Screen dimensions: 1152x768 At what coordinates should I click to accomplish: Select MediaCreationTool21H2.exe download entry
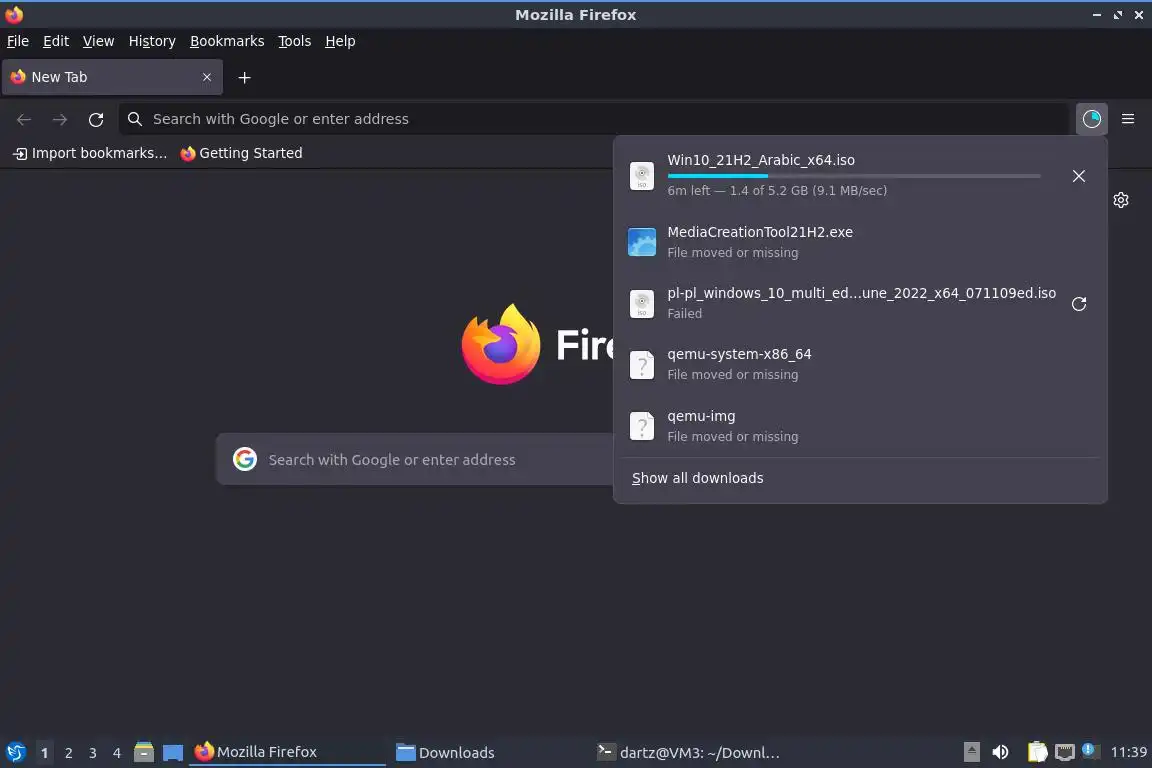pyautogui.click(x=860, y=242)
